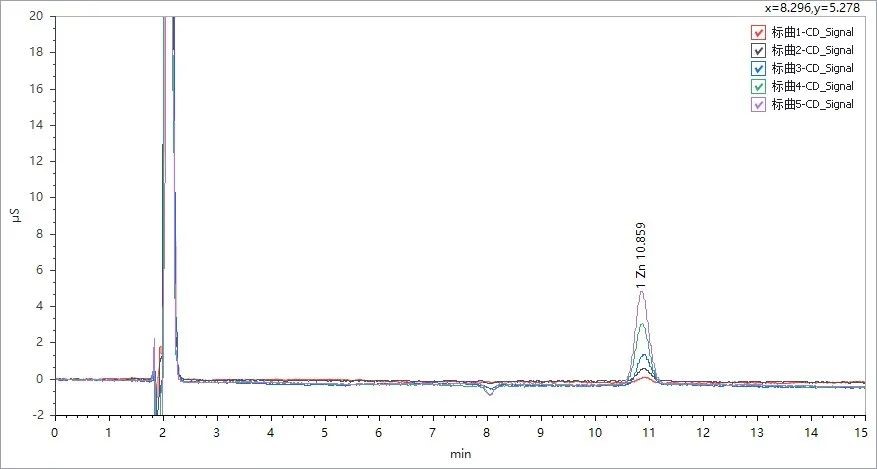
Task: Hide the 标曲3-CD_Signal blue trace checkbox
Action: [x=758, y=68]
